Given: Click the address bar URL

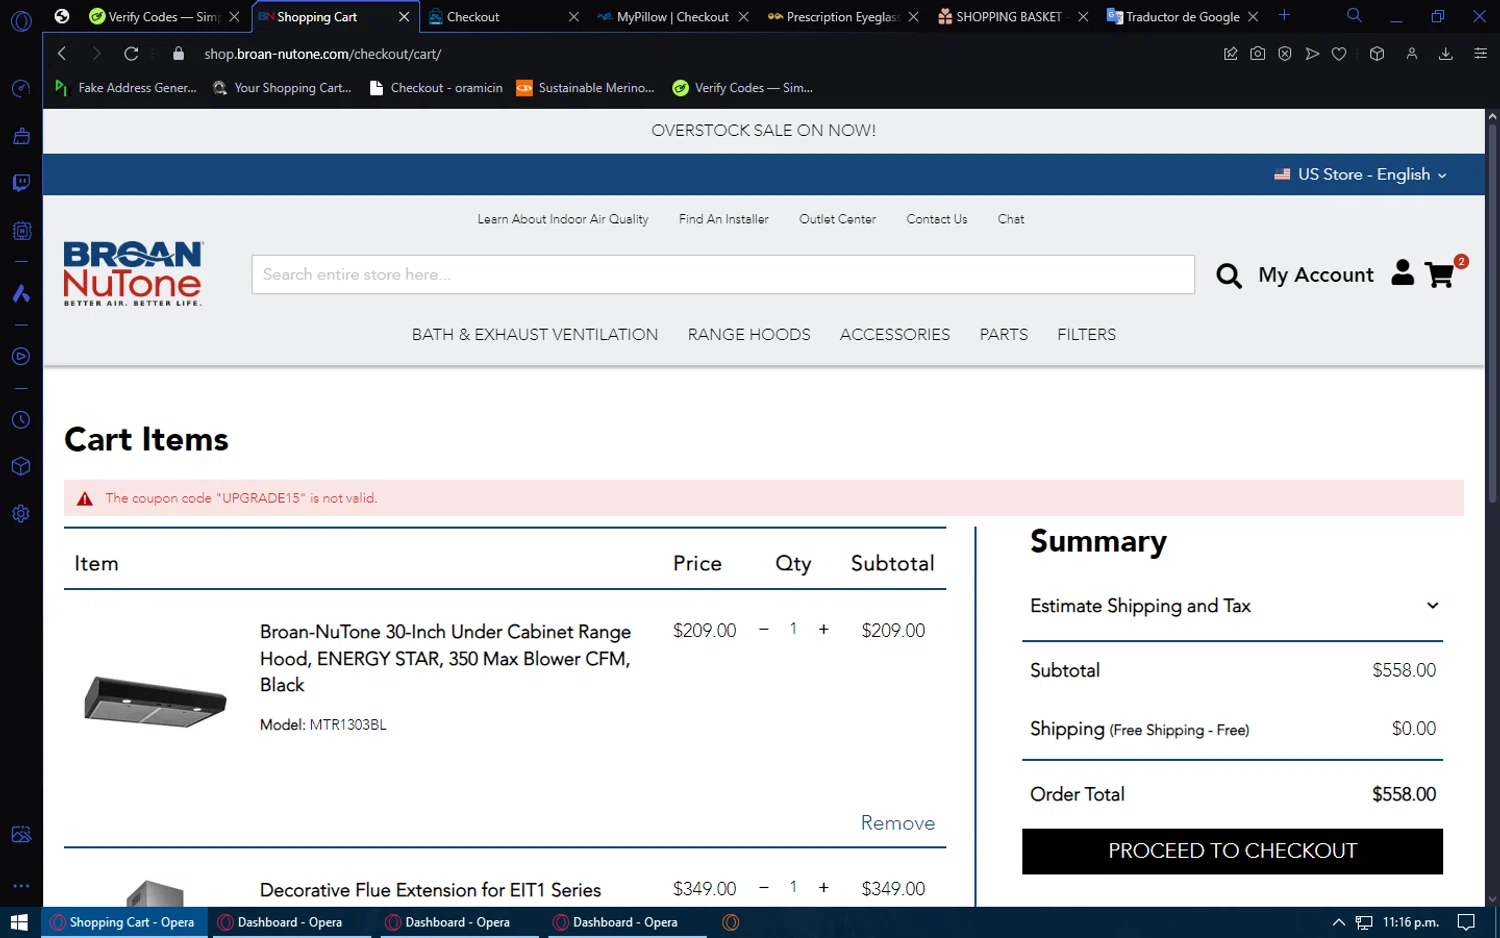Looking at the screenshot, I should coord(322,54).
